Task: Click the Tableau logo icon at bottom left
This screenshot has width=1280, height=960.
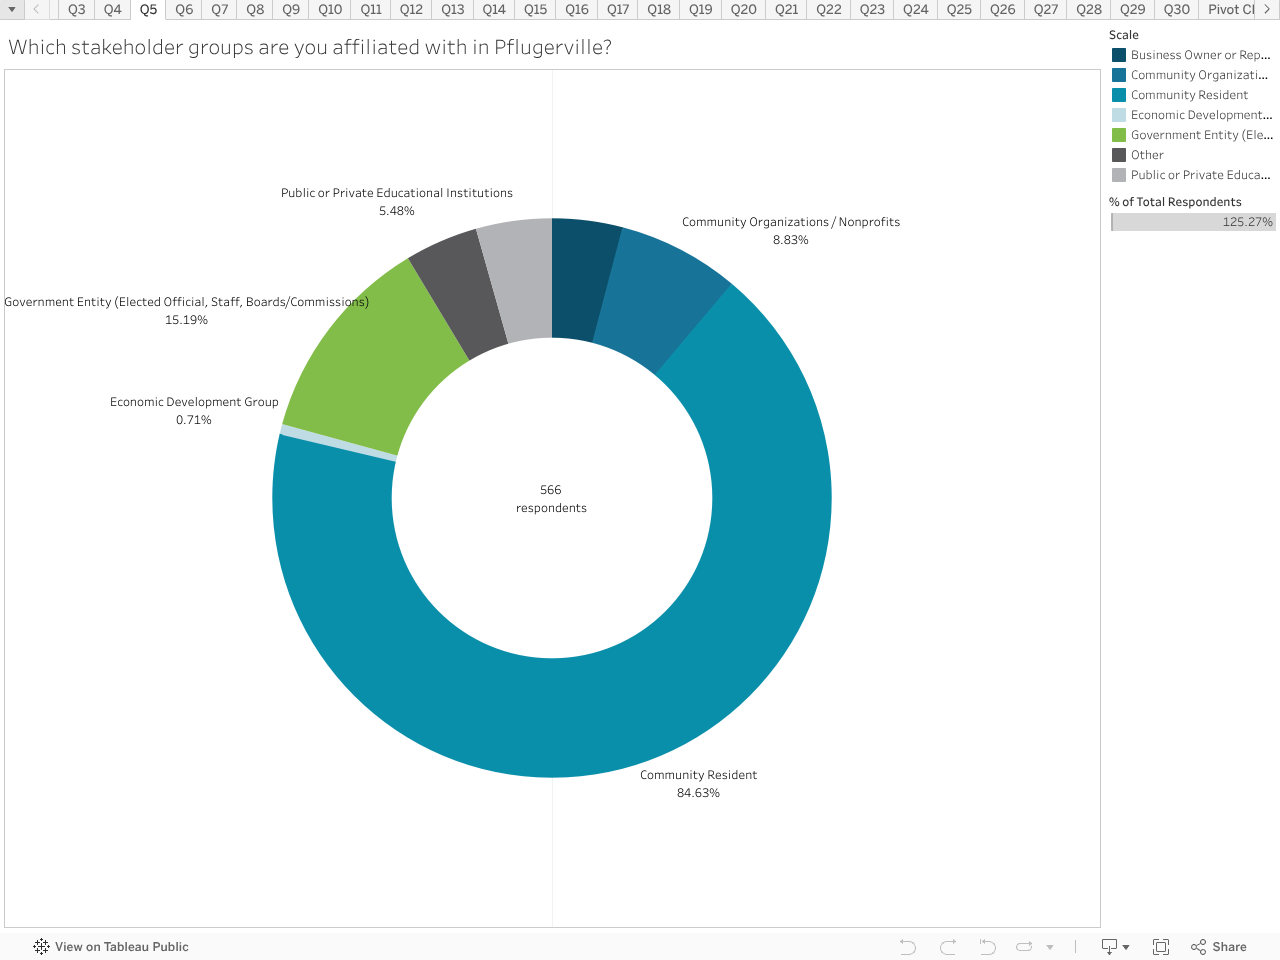Action: (41, 947)
